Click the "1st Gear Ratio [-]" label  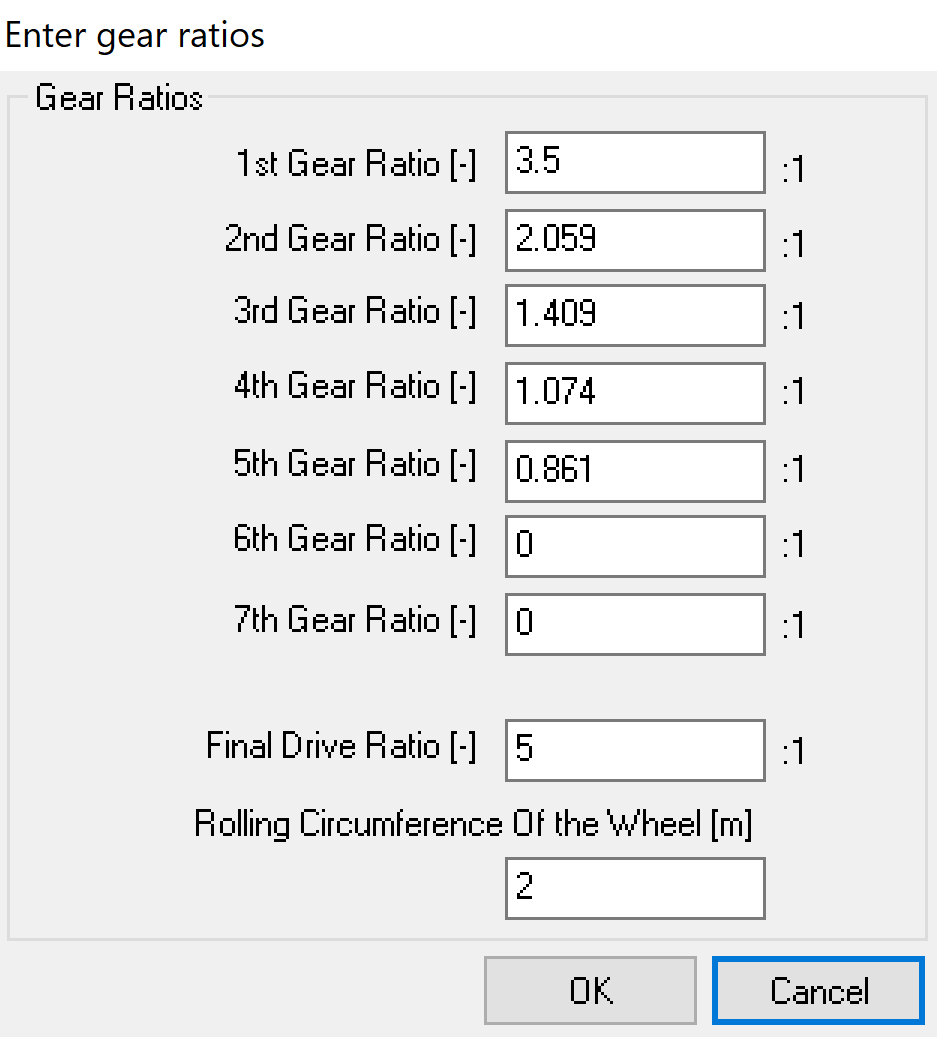356,163
